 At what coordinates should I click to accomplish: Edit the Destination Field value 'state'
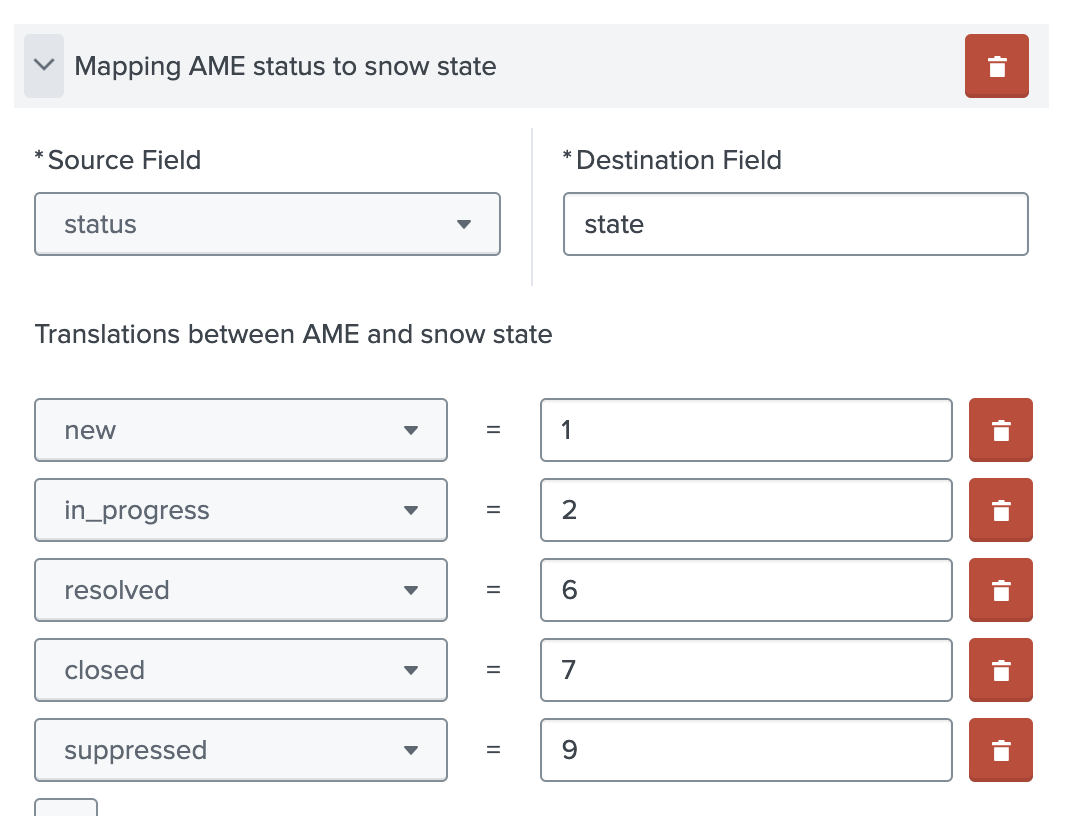point(795,224)
